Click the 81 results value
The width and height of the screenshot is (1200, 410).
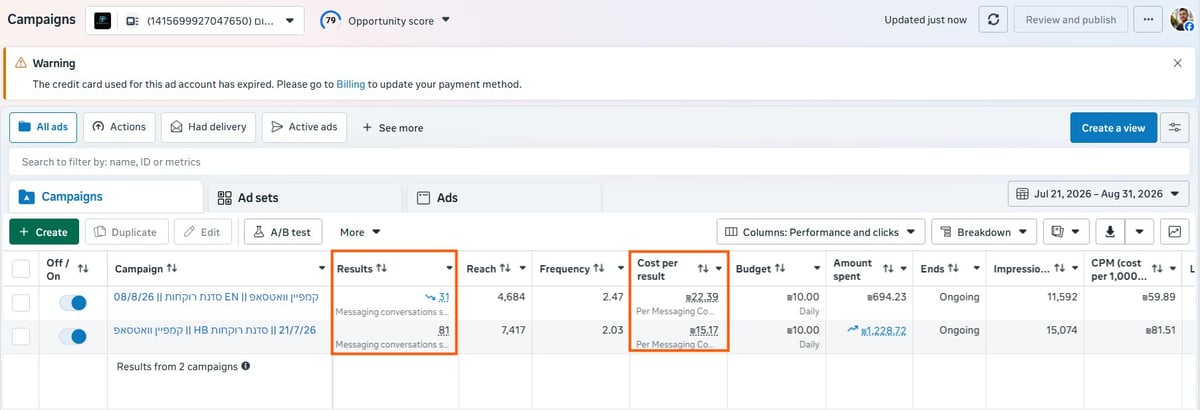point(443,331)
